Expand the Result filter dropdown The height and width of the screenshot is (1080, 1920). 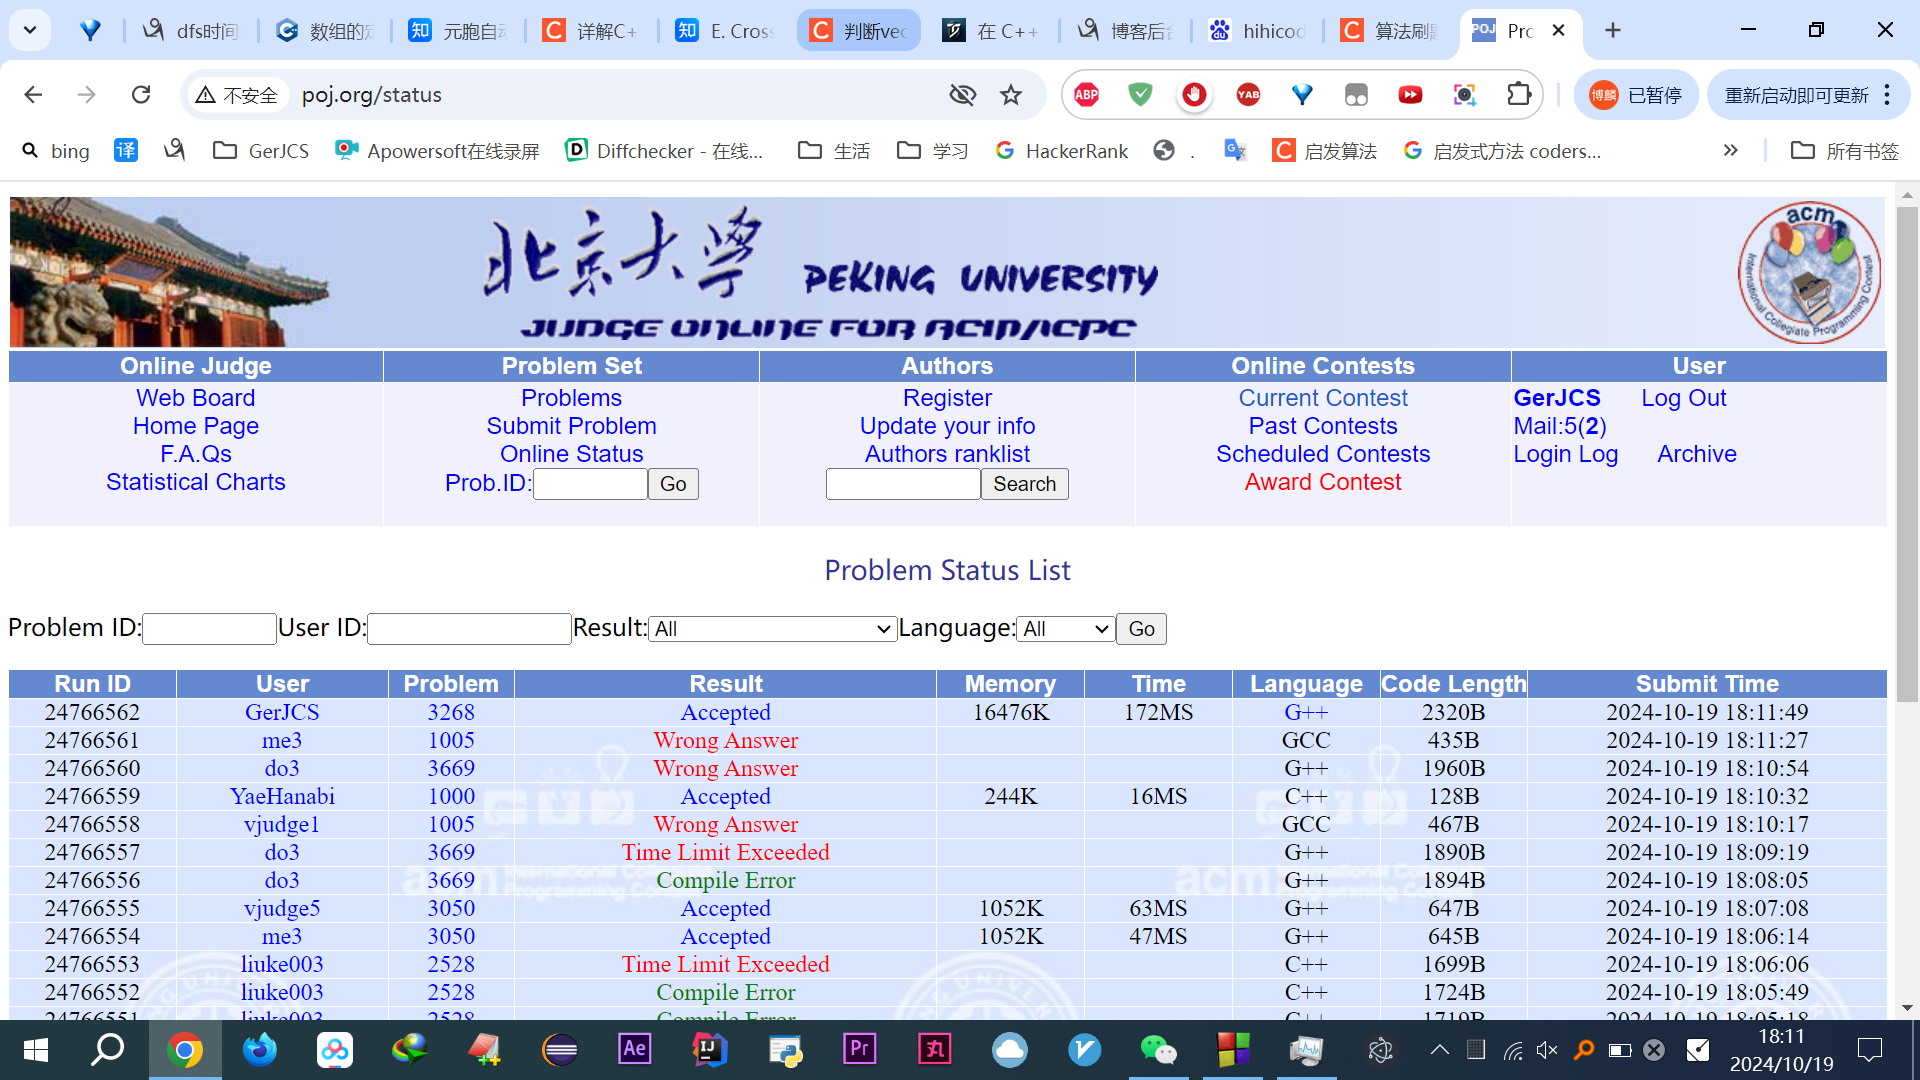coord(772,629)
